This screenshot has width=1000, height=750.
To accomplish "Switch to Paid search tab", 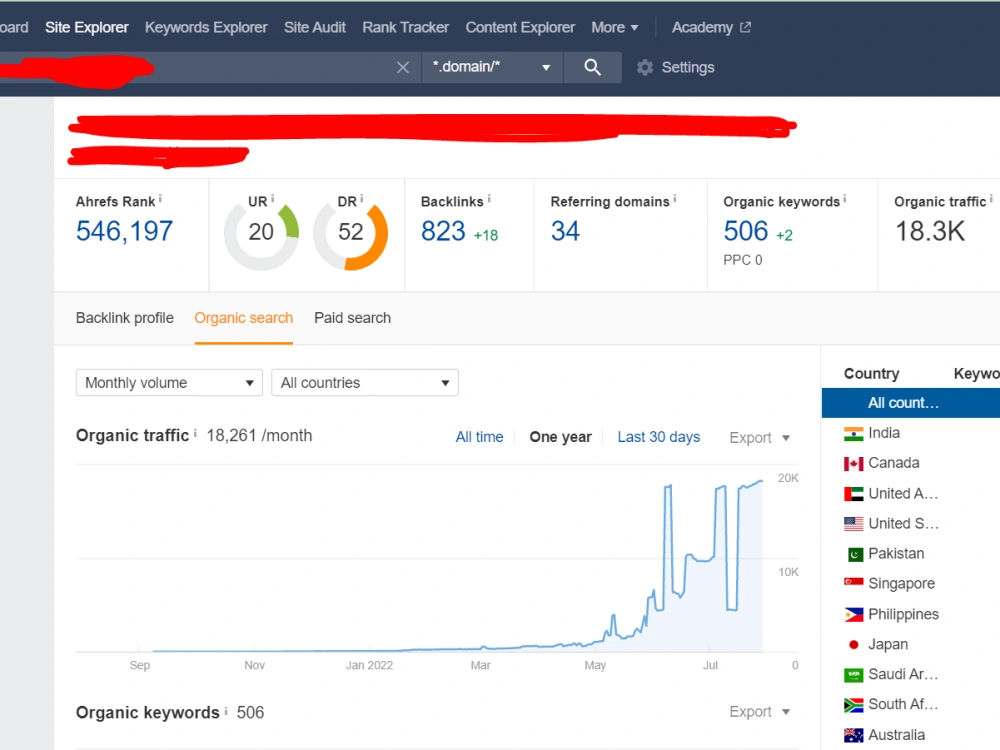I will pos(353,318).
